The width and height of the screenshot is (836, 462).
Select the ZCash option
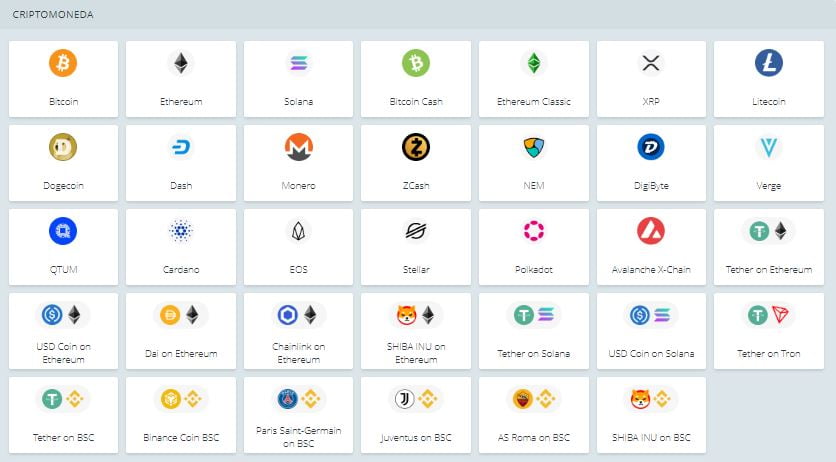[x=416, y=162]
